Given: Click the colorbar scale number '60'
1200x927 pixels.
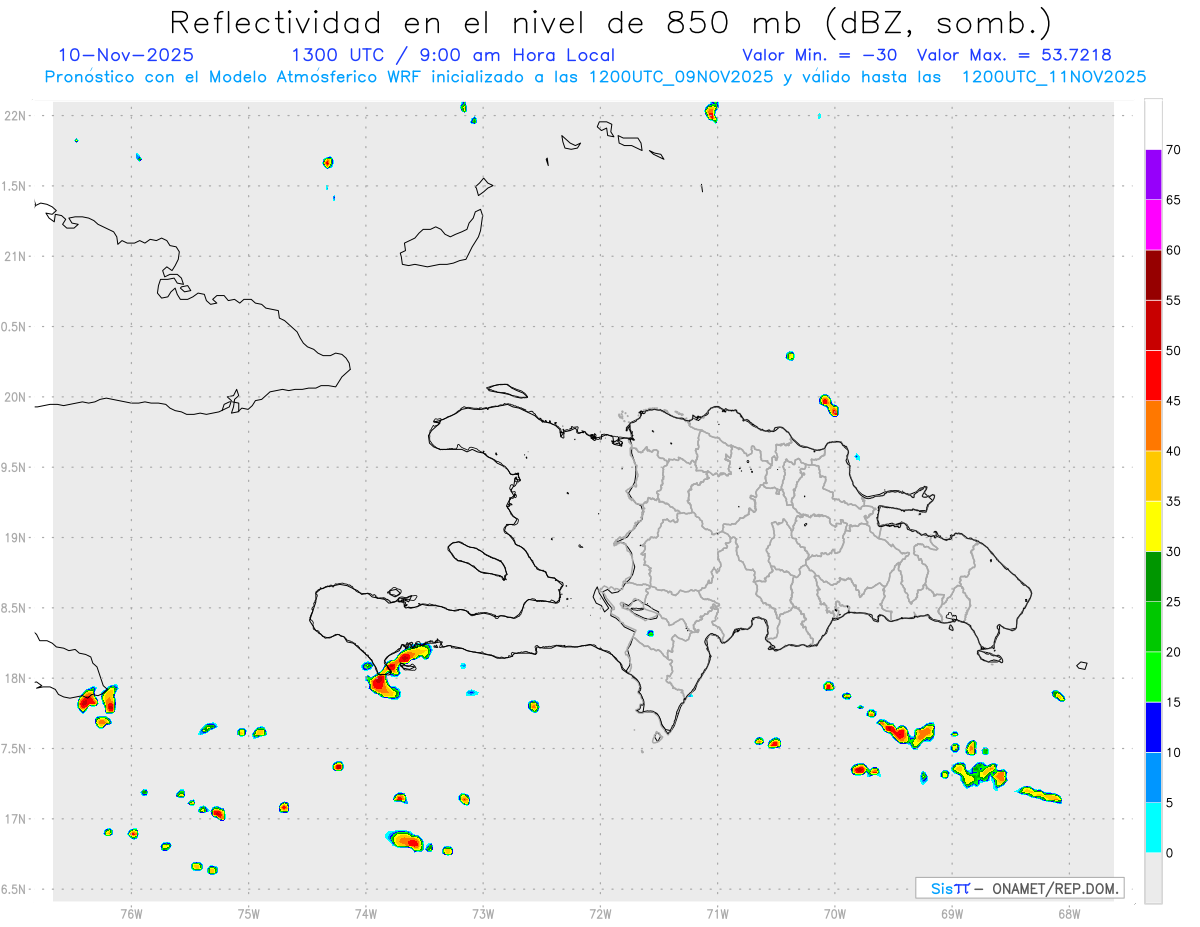Looking at the screenshot, I should (1173, 250).
